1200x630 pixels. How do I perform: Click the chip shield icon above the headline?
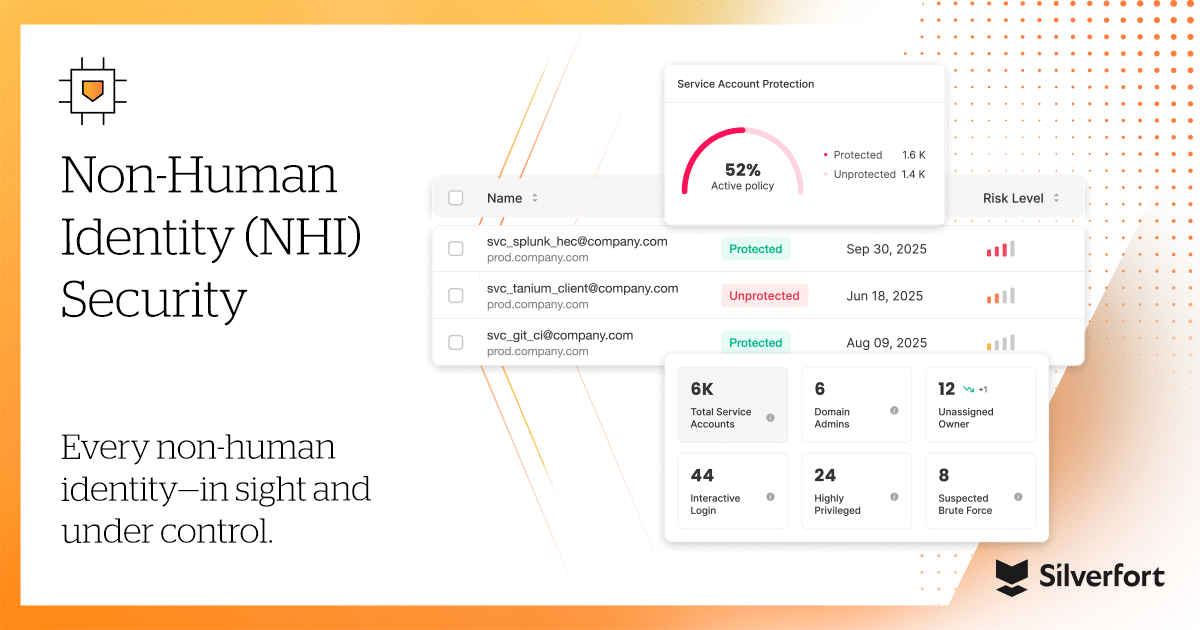[92, 91]
